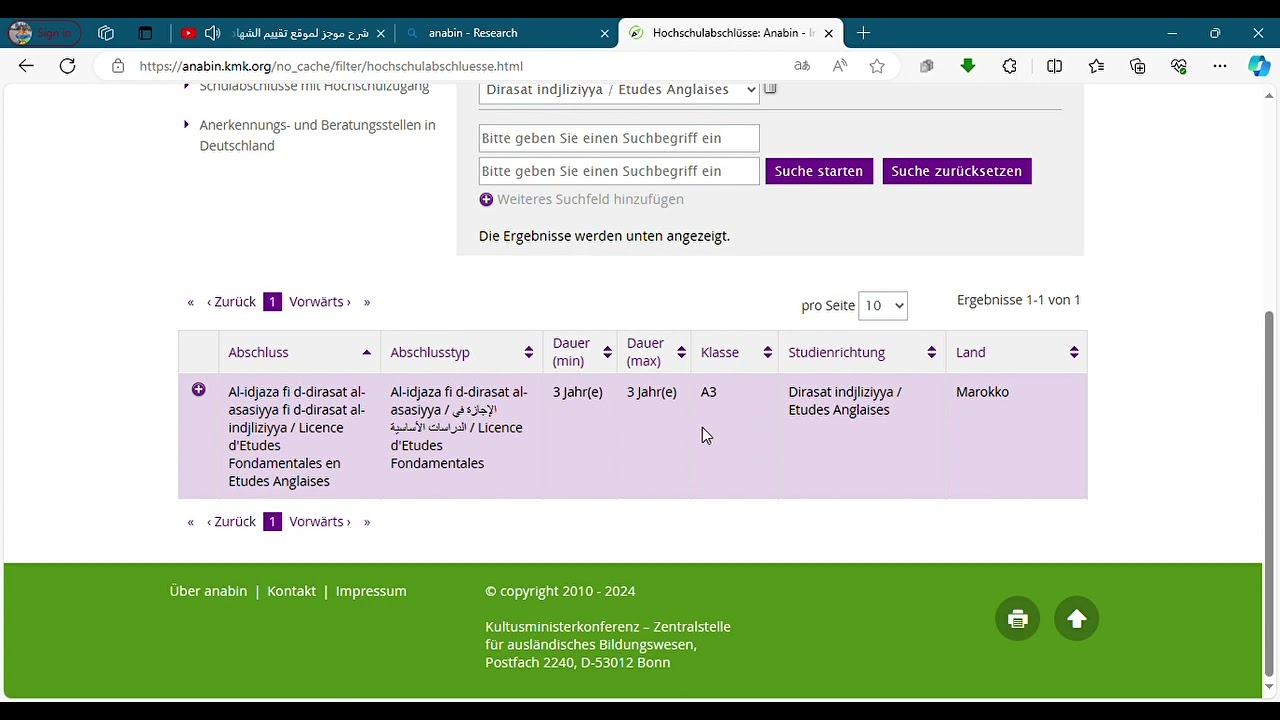
Task: Click the browser address bar URL
Action: pos(331,66)
